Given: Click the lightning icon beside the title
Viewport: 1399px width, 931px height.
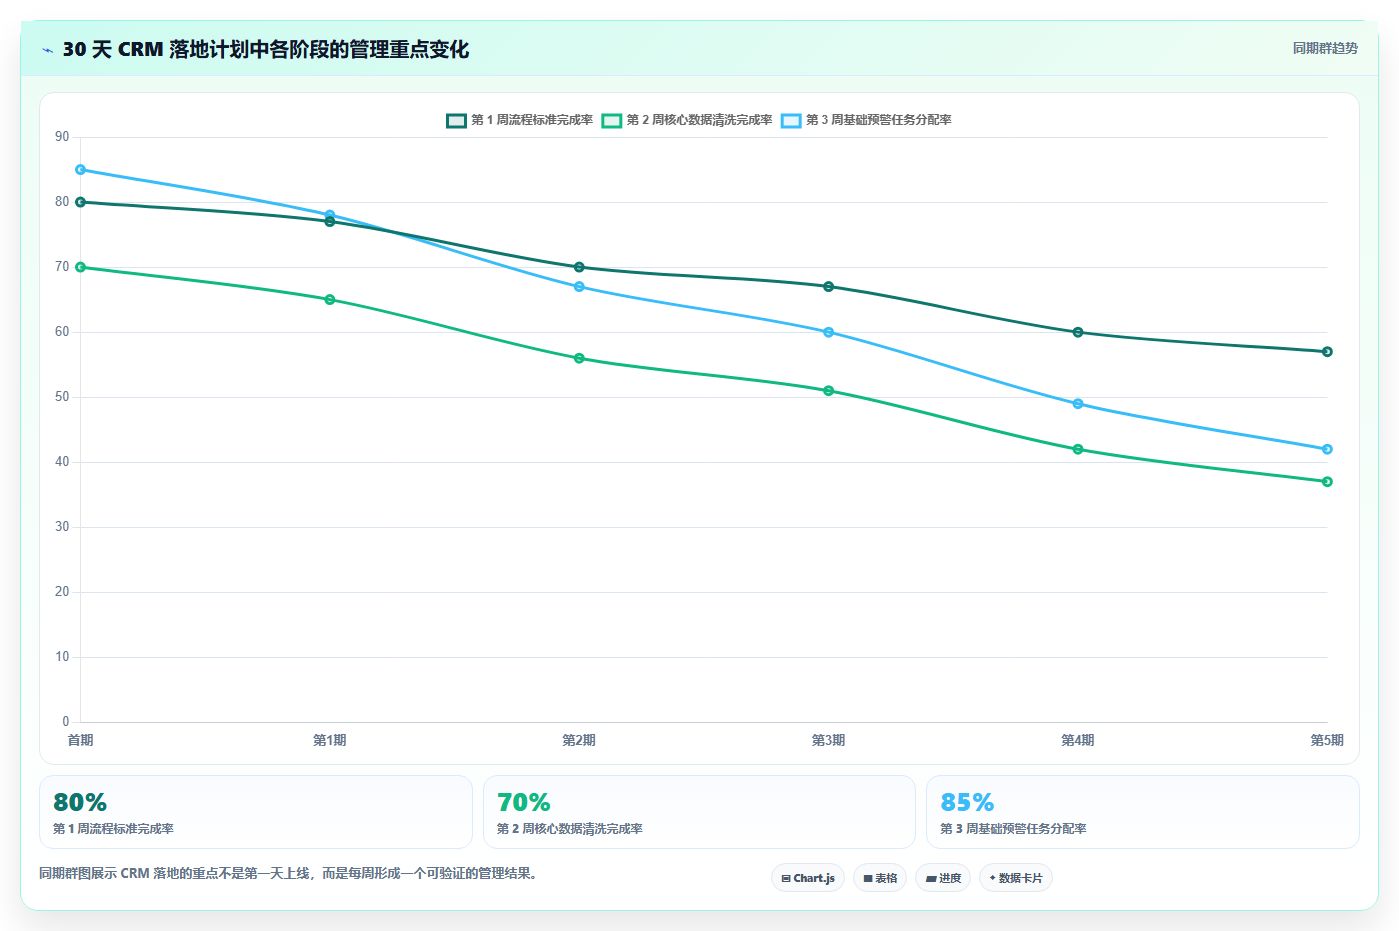Looking at the screenshot, I should [47, 50].
